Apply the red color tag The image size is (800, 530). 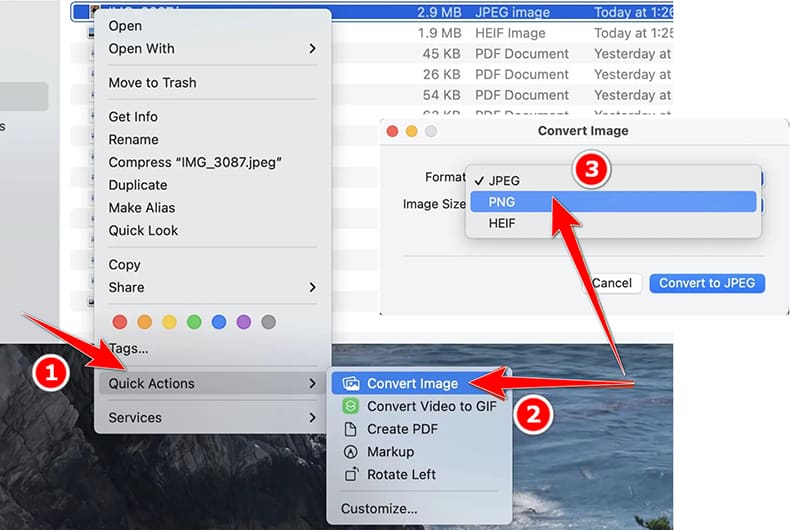point(120,322)
